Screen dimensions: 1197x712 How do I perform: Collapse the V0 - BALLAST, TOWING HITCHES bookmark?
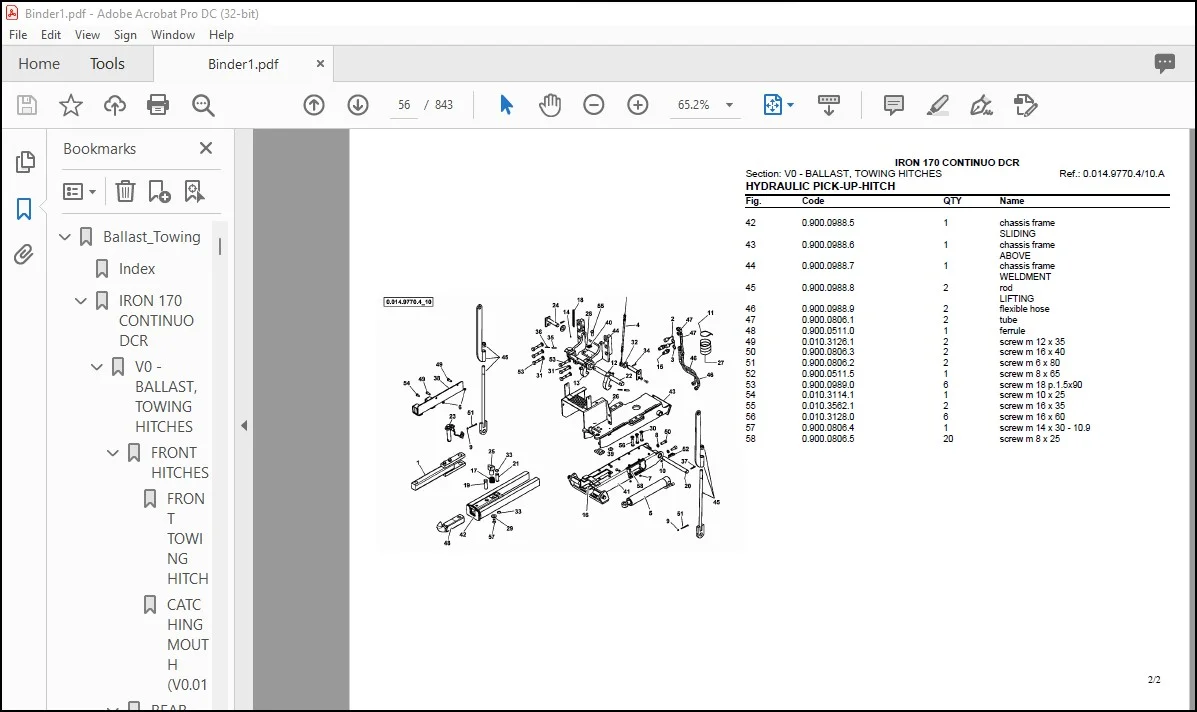pos(97,367)
